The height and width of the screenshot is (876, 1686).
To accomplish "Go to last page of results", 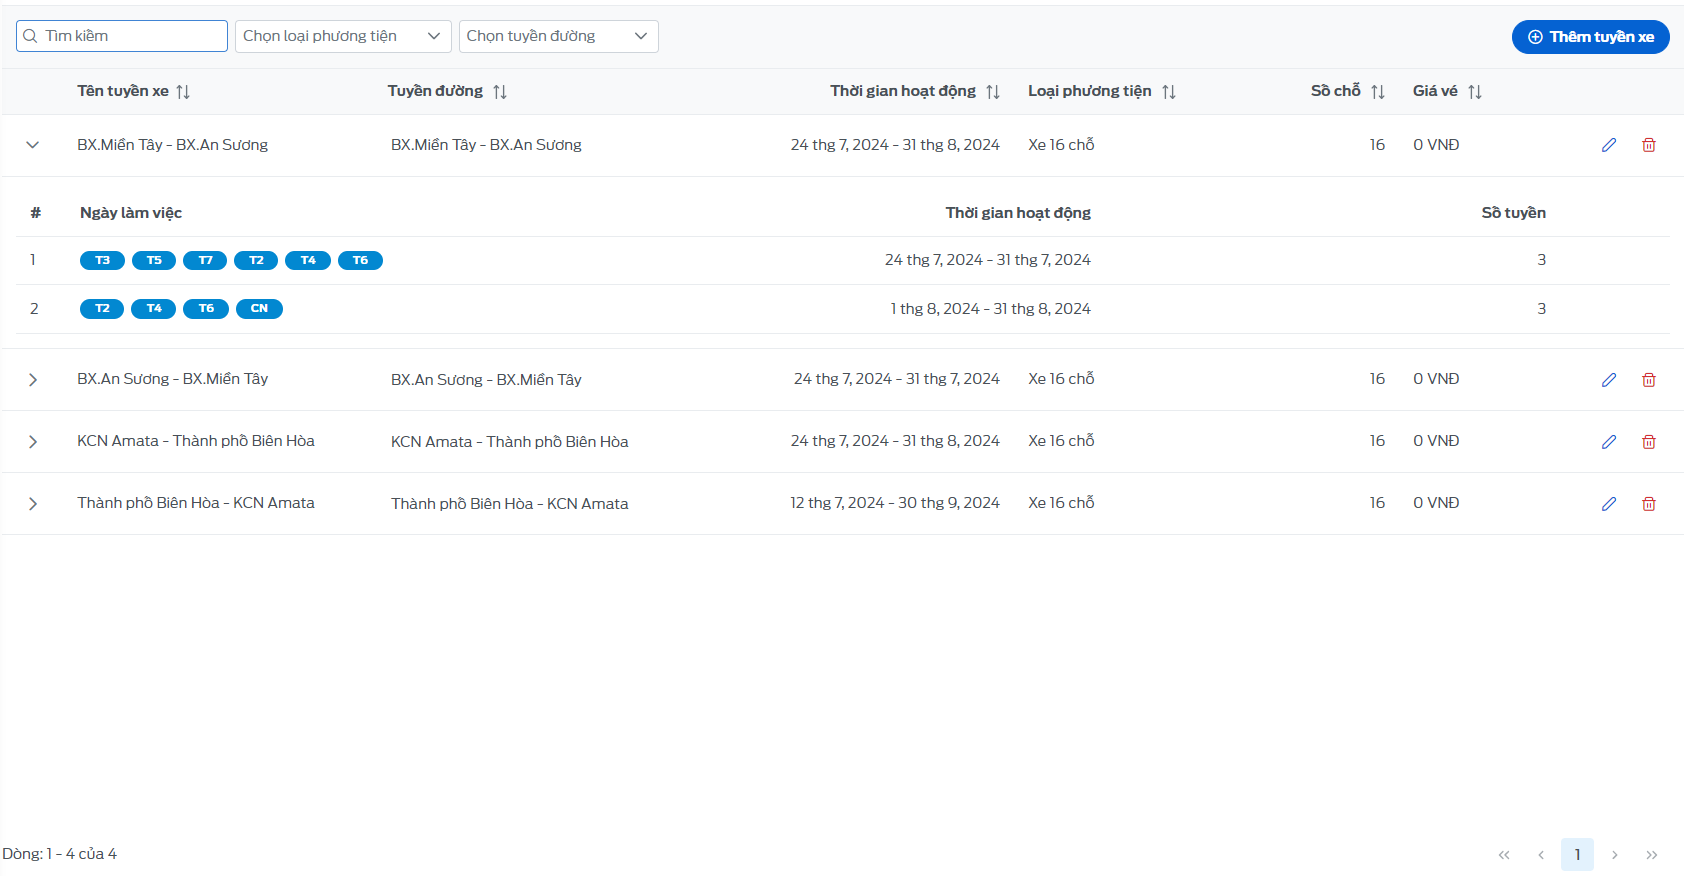I will (1652, 855).
